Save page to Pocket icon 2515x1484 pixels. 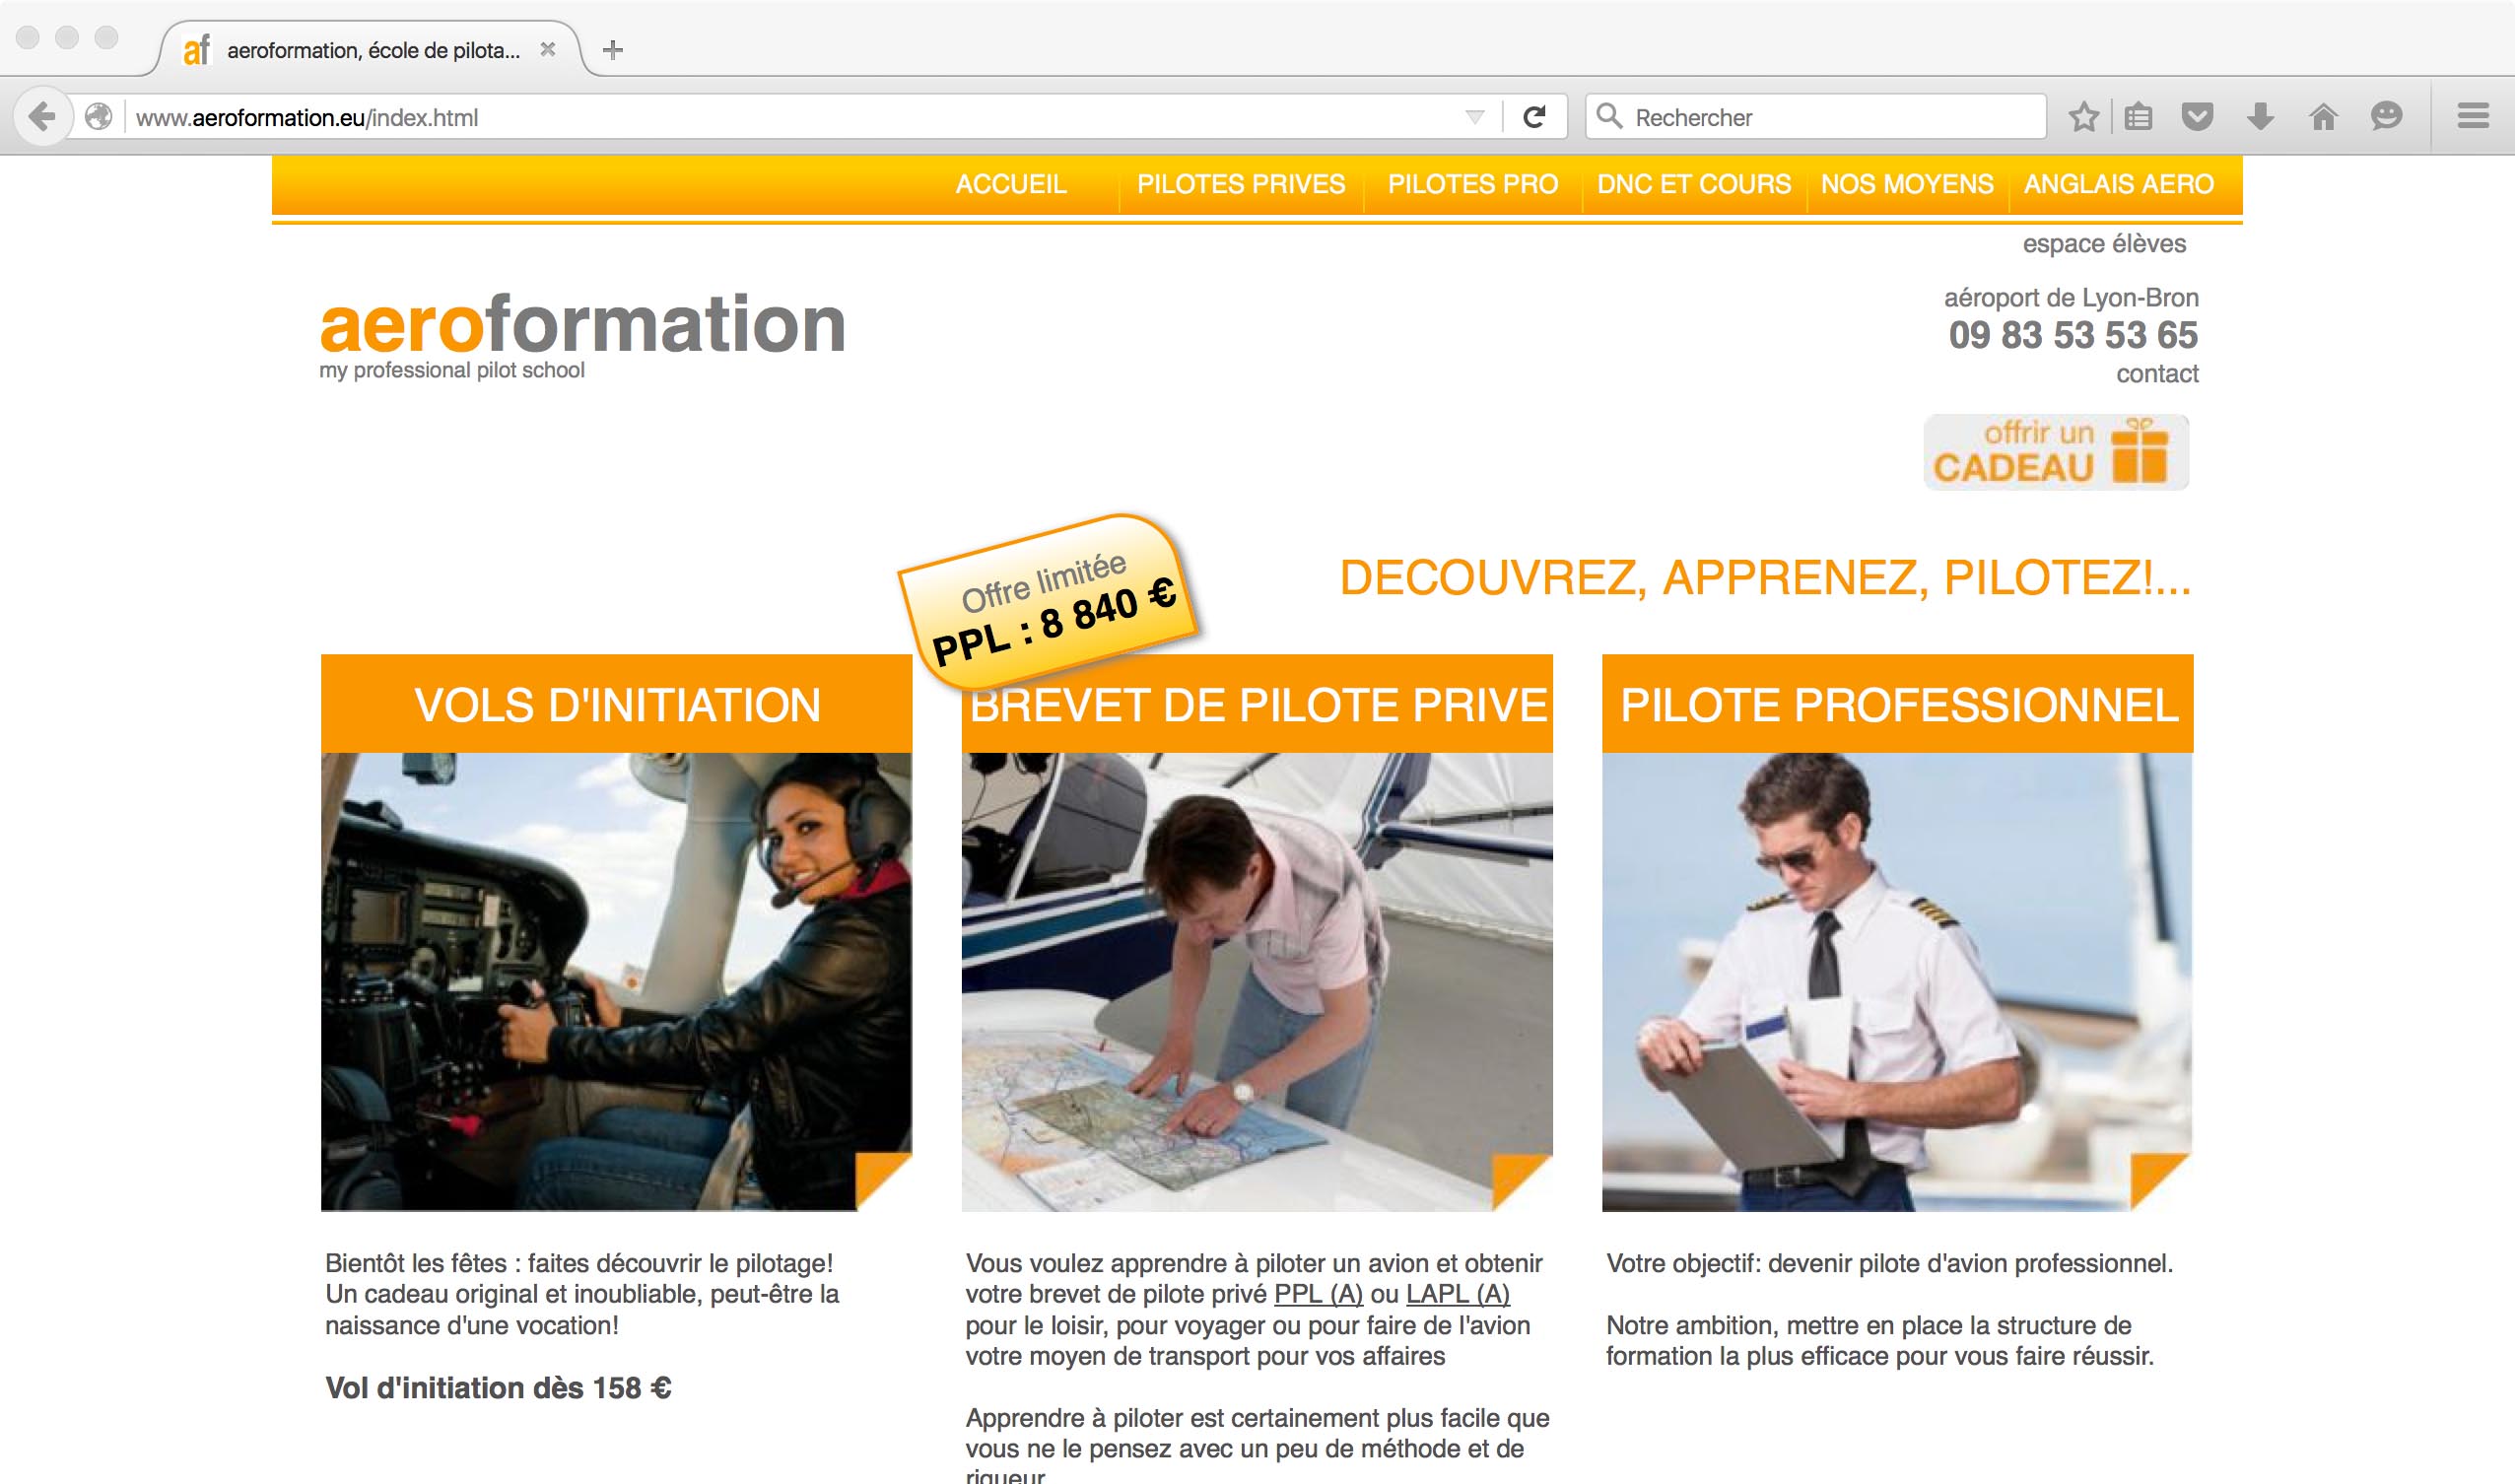click(x=2197, y=117)
